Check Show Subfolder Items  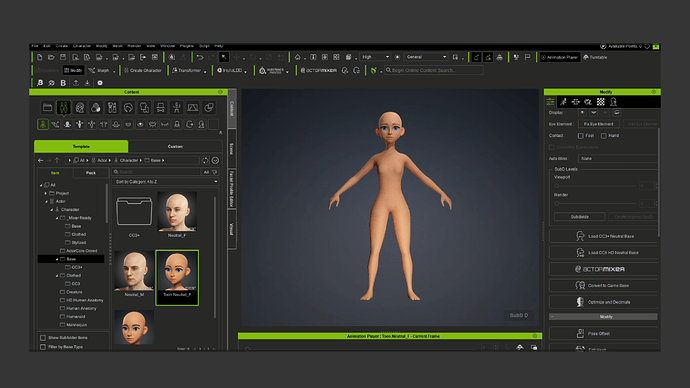tap(43, 338)
